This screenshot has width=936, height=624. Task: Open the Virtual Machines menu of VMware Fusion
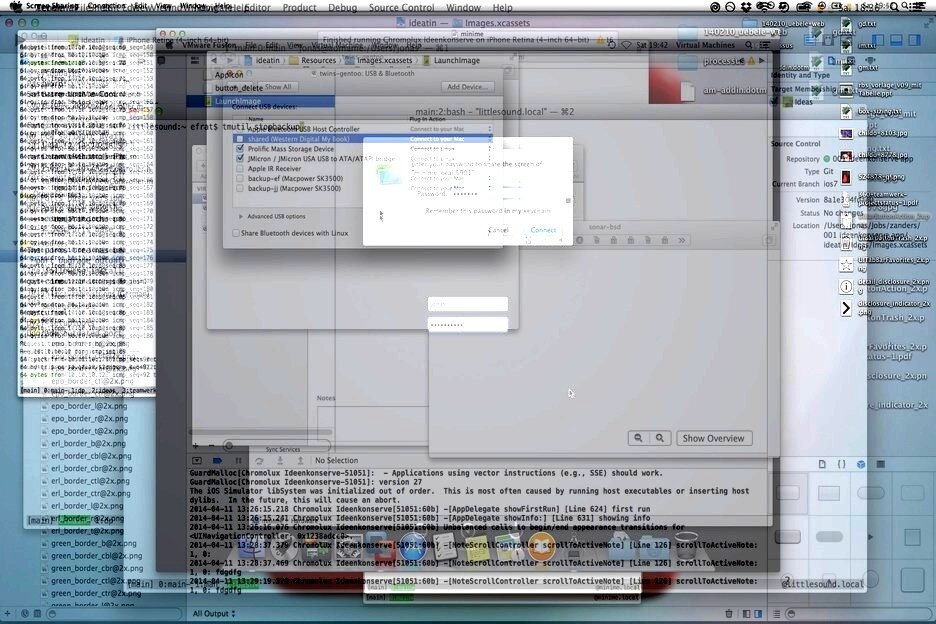pyautogui.click(x=705, y=45)
